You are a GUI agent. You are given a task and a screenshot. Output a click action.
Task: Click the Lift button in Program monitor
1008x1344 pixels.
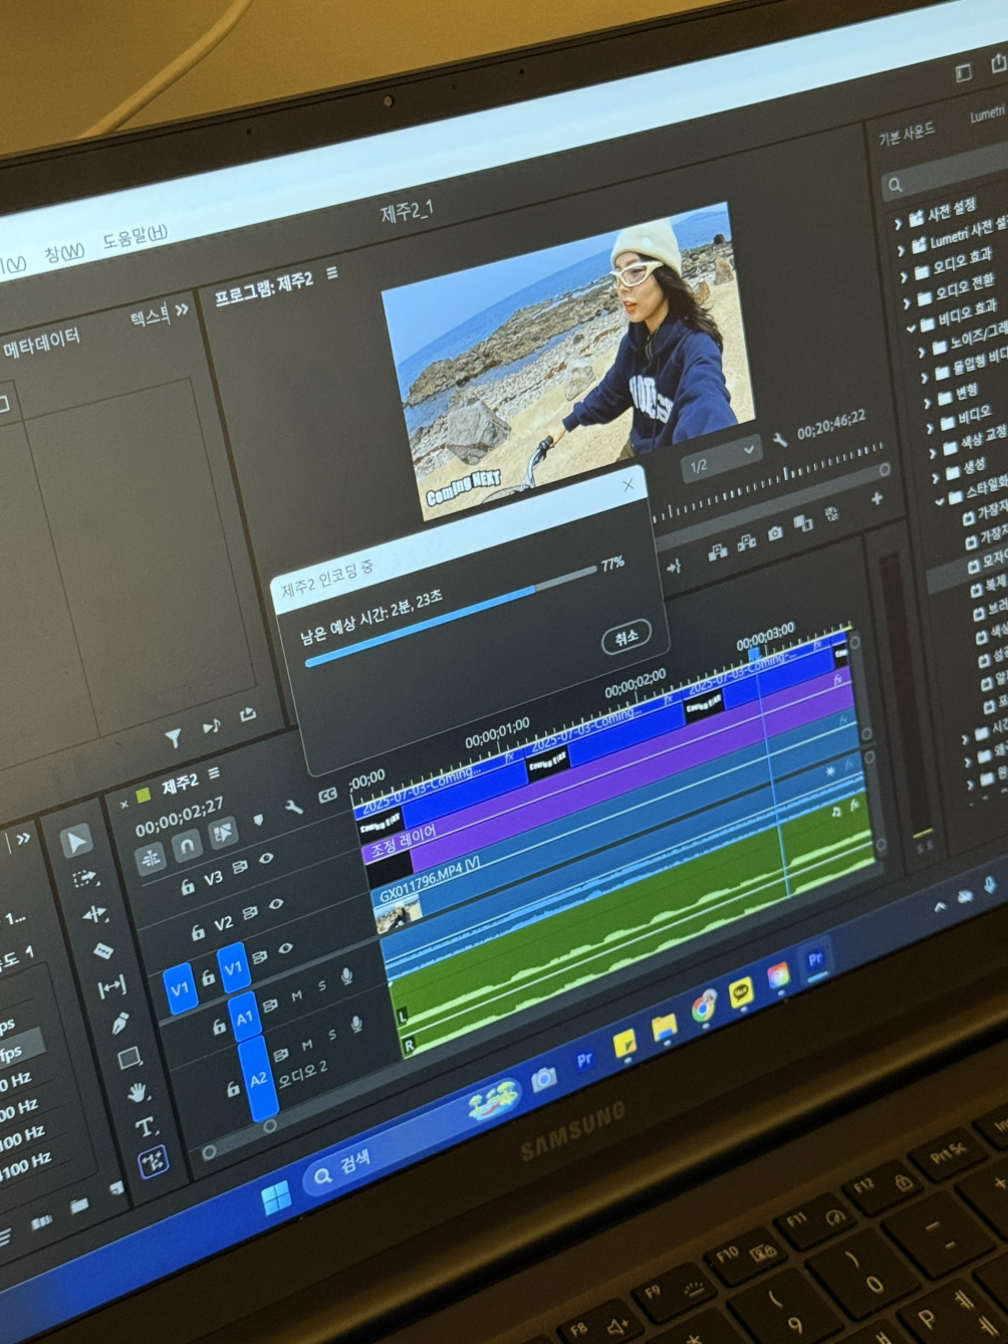click(717, 551)
